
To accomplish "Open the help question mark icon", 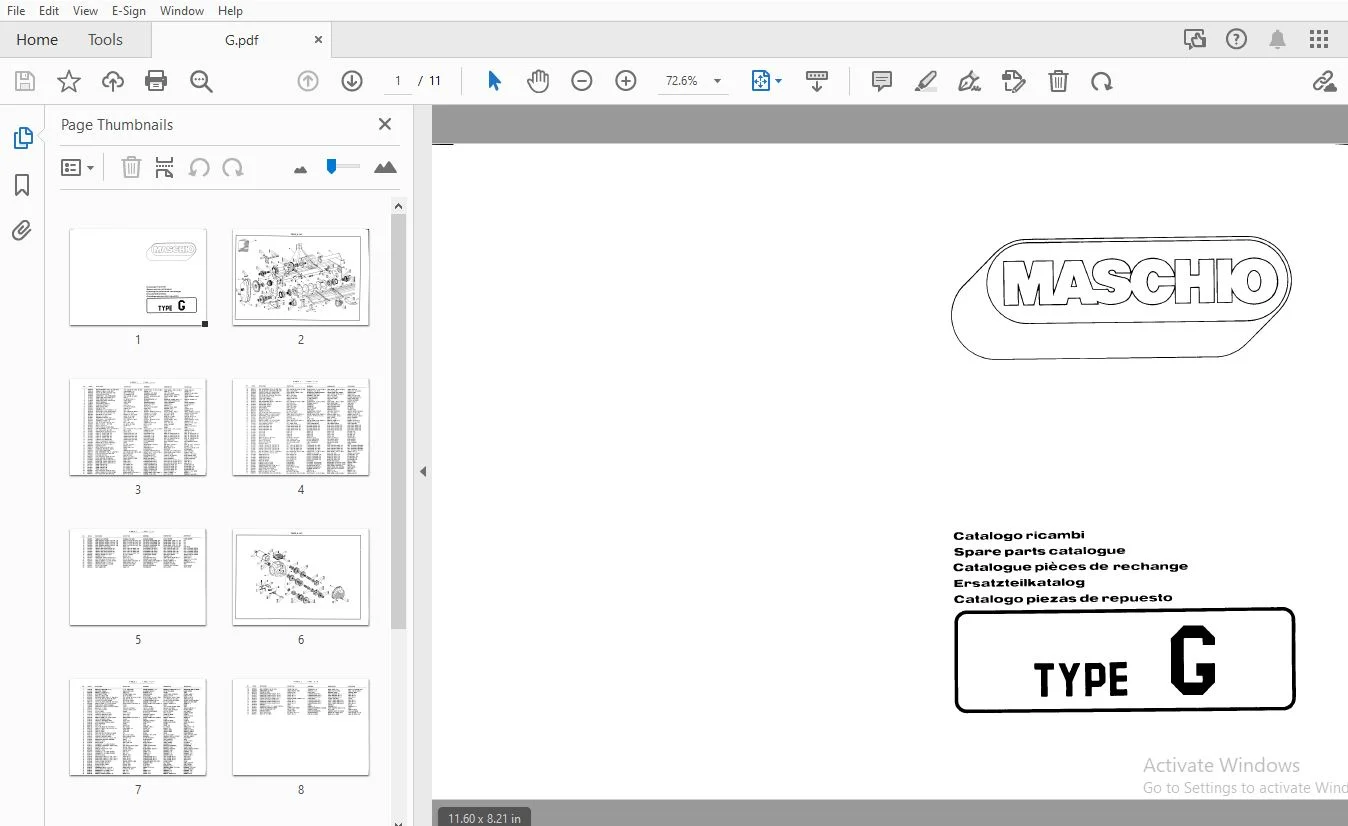I will pos(1237,40).
